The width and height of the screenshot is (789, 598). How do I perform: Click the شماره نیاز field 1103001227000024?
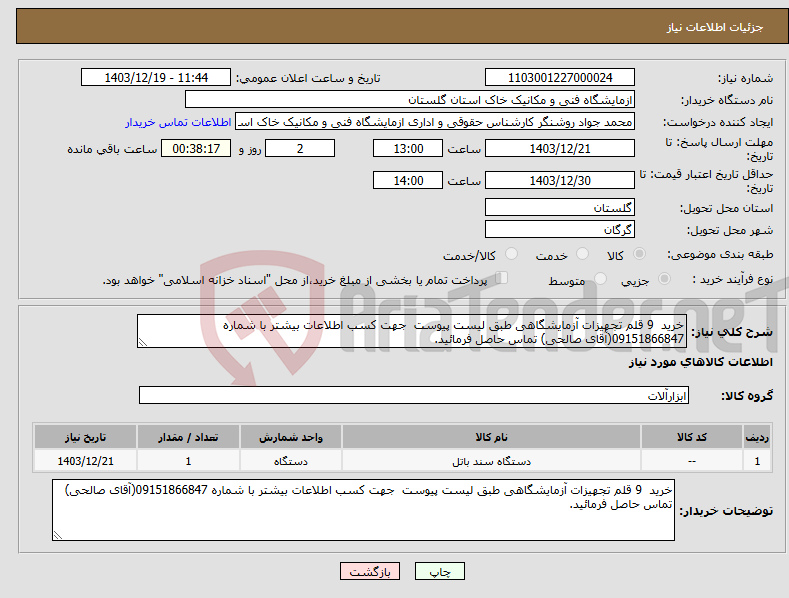point(560,78)
